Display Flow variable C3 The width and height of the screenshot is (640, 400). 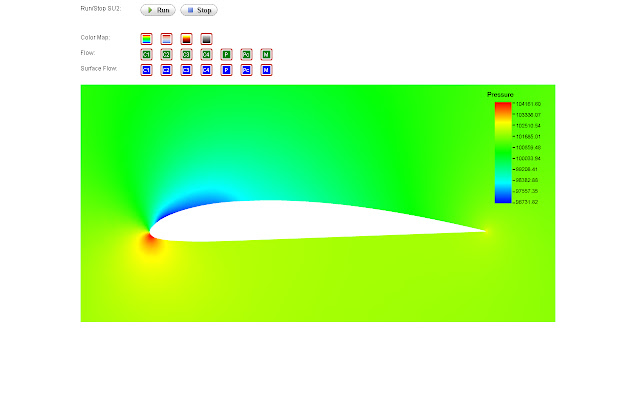click(187, 54)
